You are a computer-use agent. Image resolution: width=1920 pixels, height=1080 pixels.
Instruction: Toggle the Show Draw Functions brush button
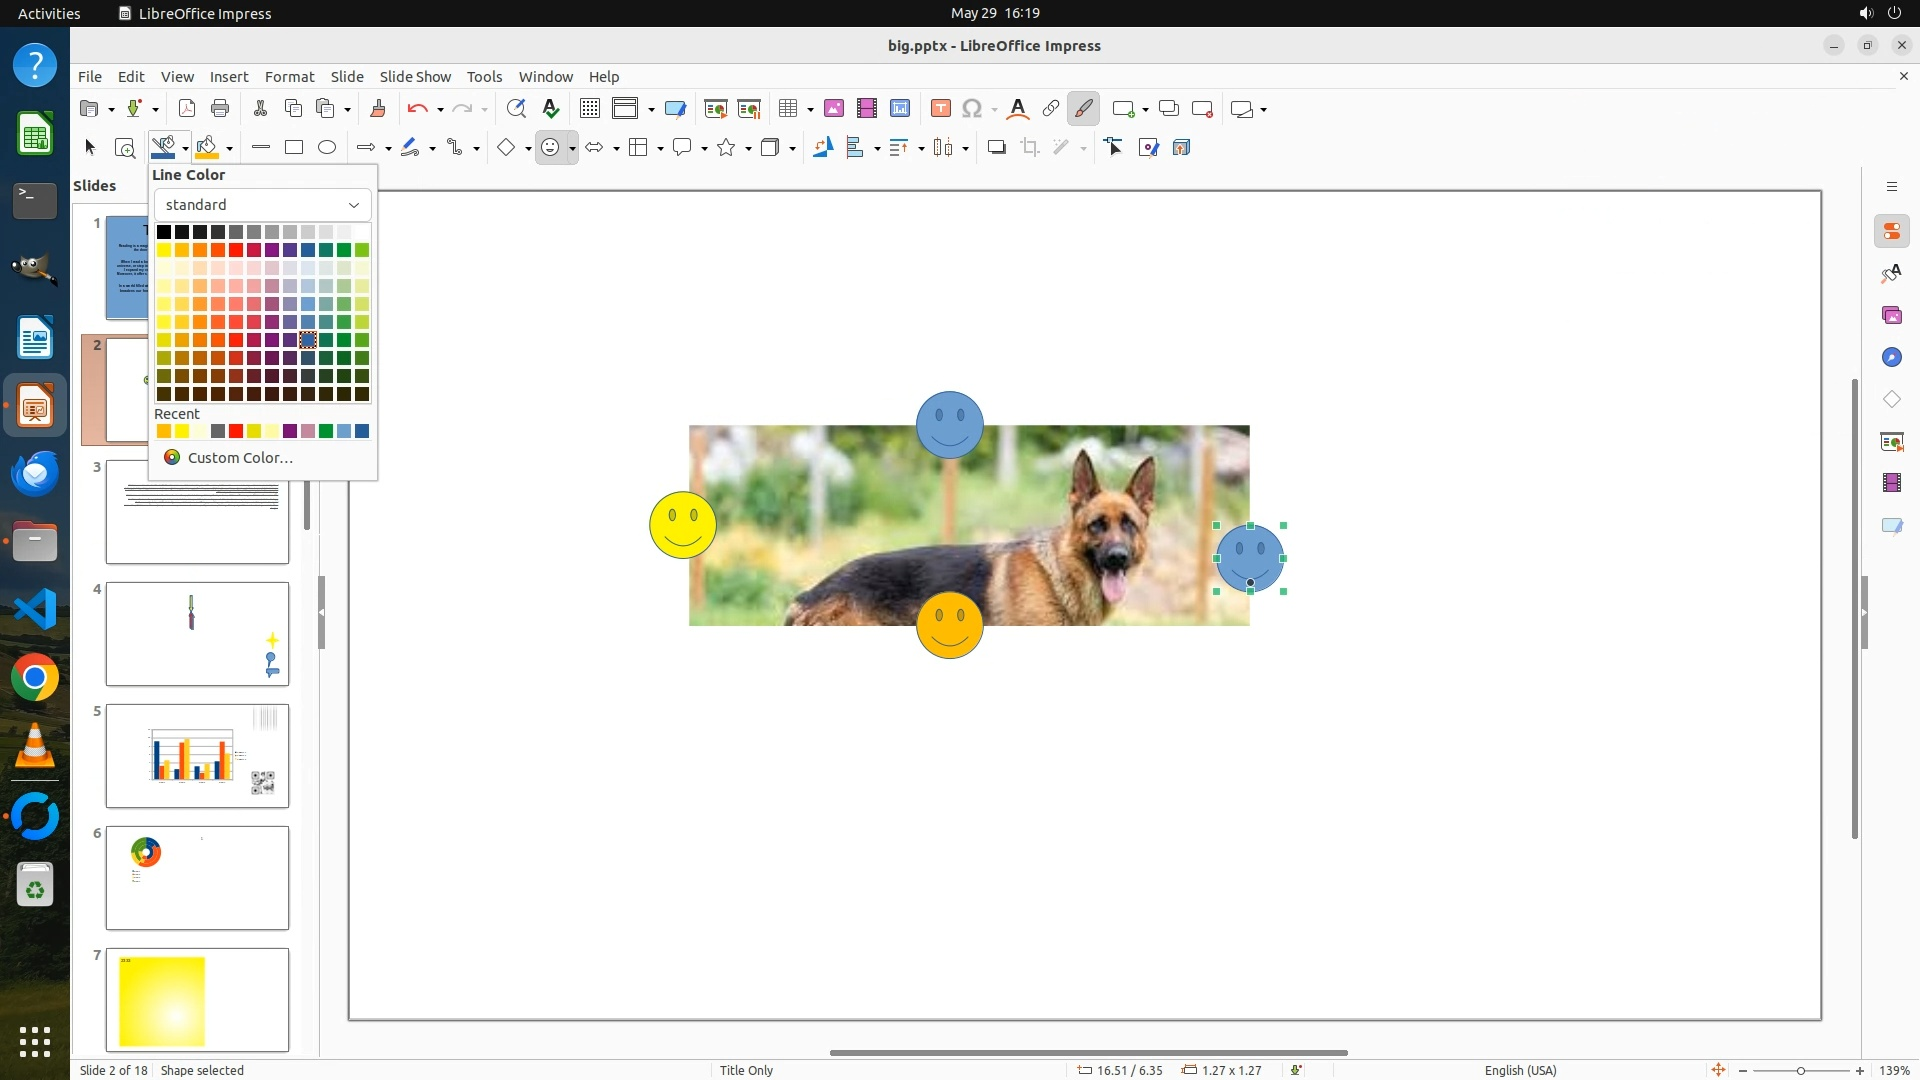1083,109
